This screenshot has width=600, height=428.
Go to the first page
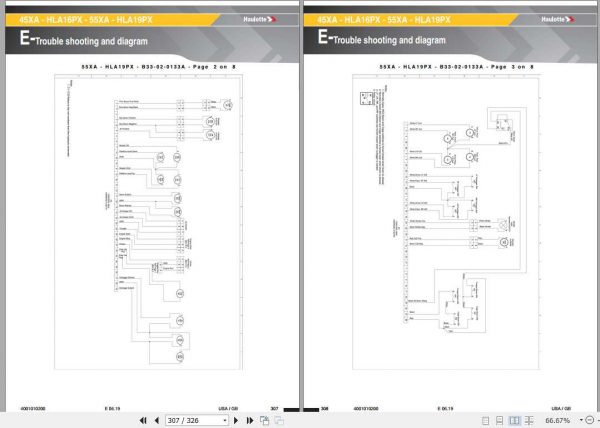[x=143, y=420]
